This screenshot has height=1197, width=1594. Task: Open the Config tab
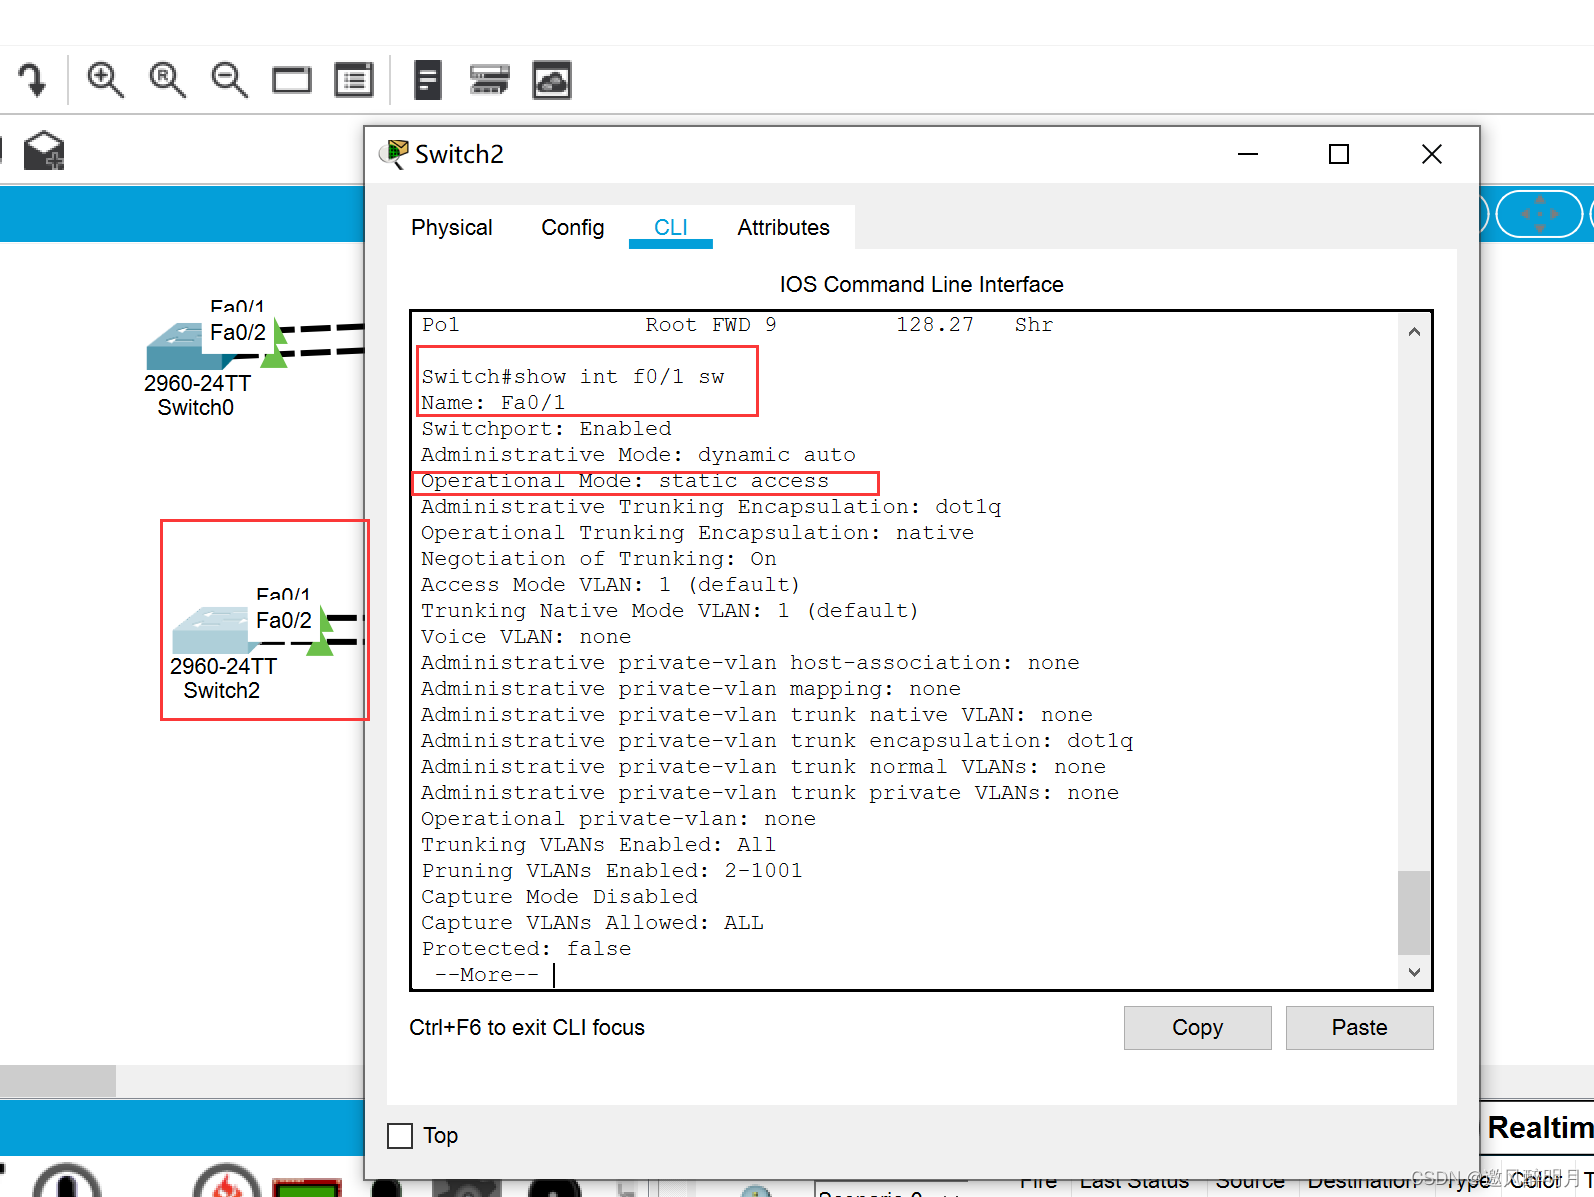[x=572, y=228]
